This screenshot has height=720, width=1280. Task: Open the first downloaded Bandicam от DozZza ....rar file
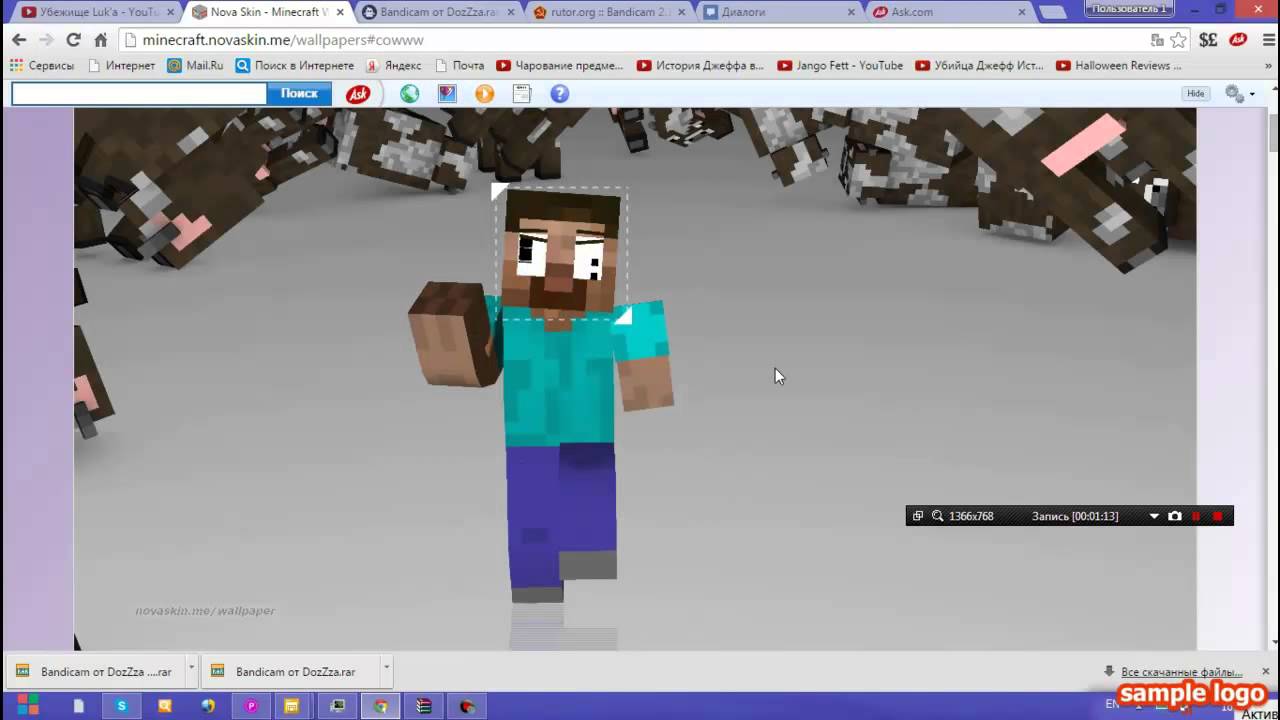coord(95,672)
